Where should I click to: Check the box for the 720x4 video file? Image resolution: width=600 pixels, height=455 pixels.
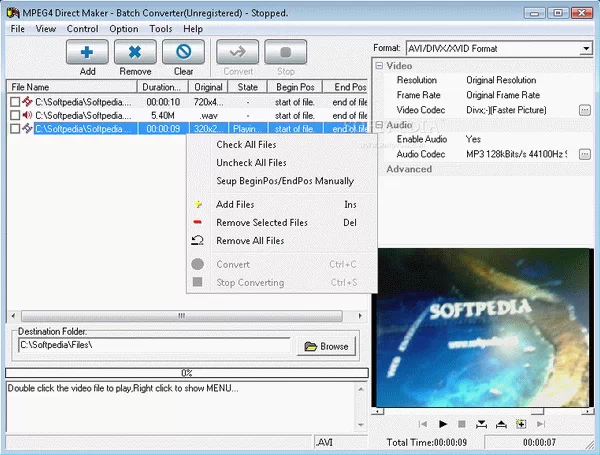point(15,102)
